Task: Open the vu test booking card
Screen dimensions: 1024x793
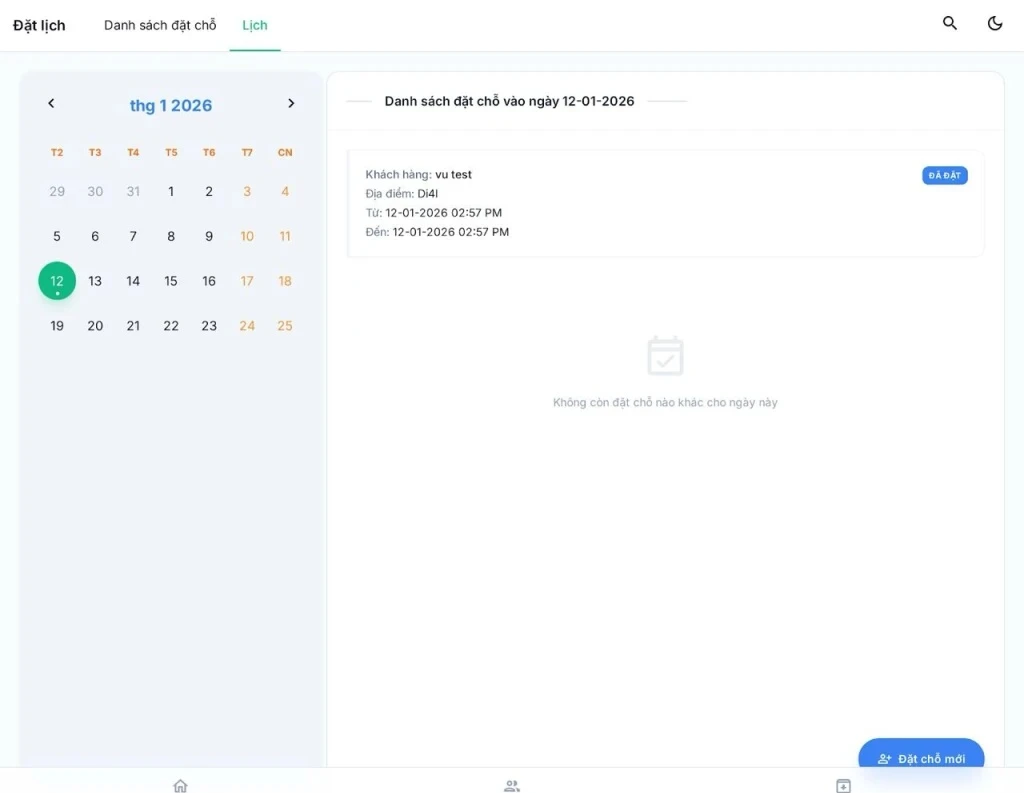Action: tap(665, 204)
